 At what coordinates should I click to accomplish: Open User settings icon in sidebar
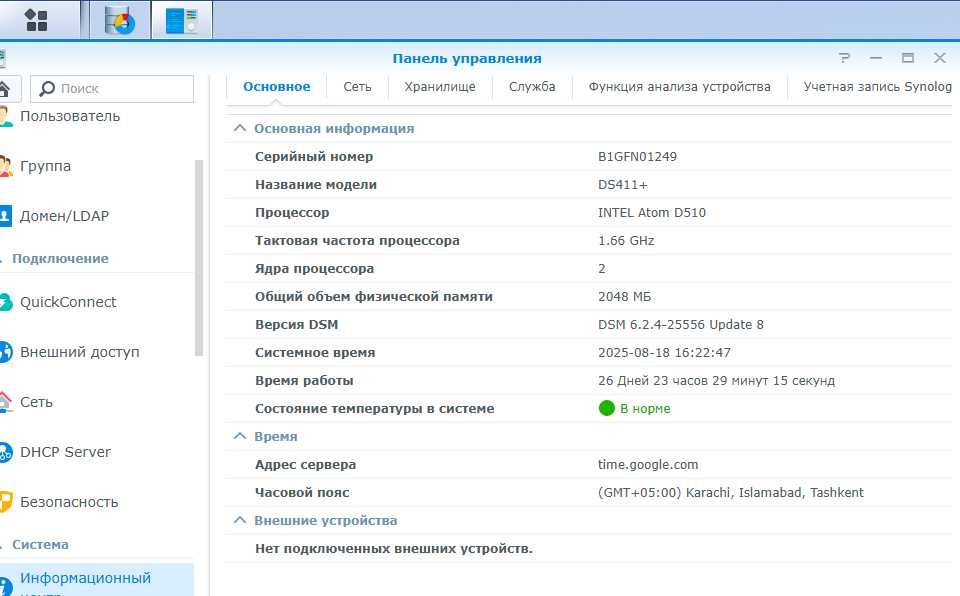[5, 116]
